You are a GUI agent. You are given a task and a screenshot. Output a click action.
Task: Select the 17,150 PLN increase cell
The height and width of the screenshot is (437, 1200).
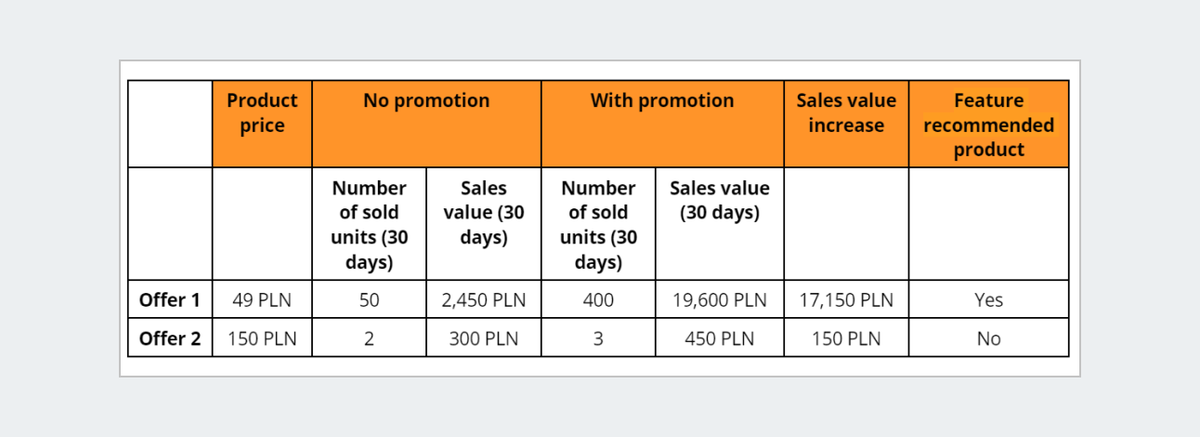846,300
